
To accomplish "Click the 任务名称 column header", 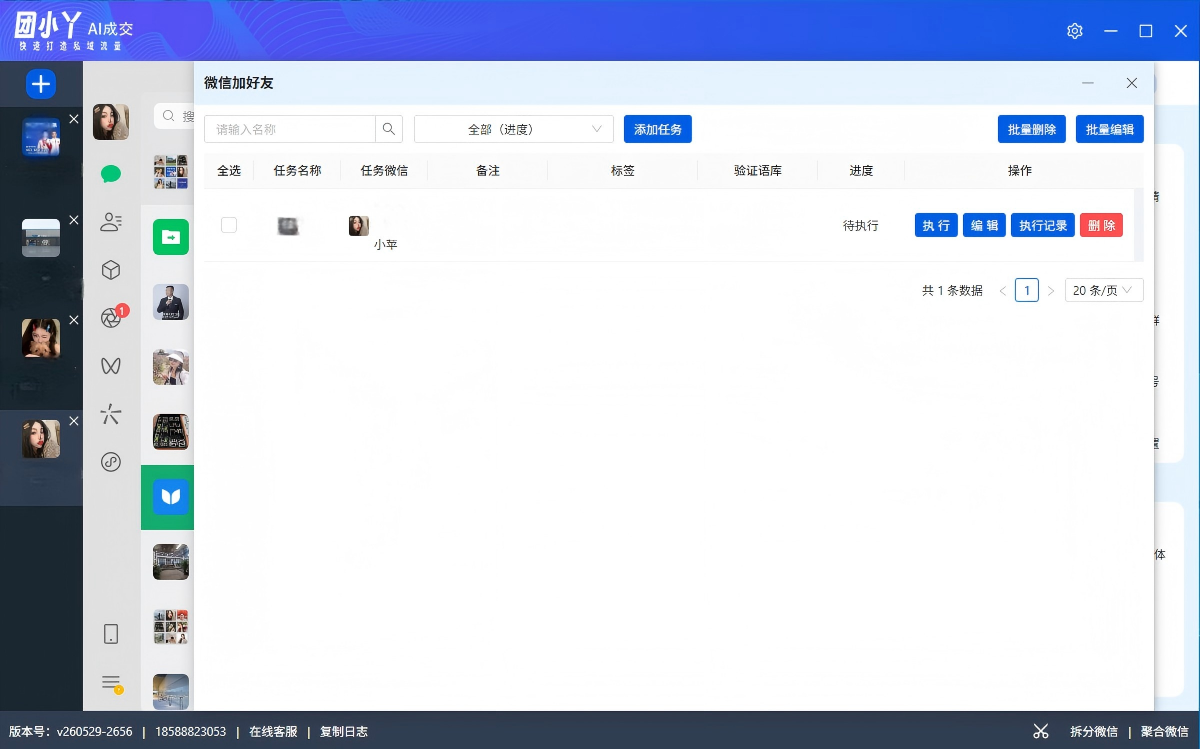I will coord(297,171).
